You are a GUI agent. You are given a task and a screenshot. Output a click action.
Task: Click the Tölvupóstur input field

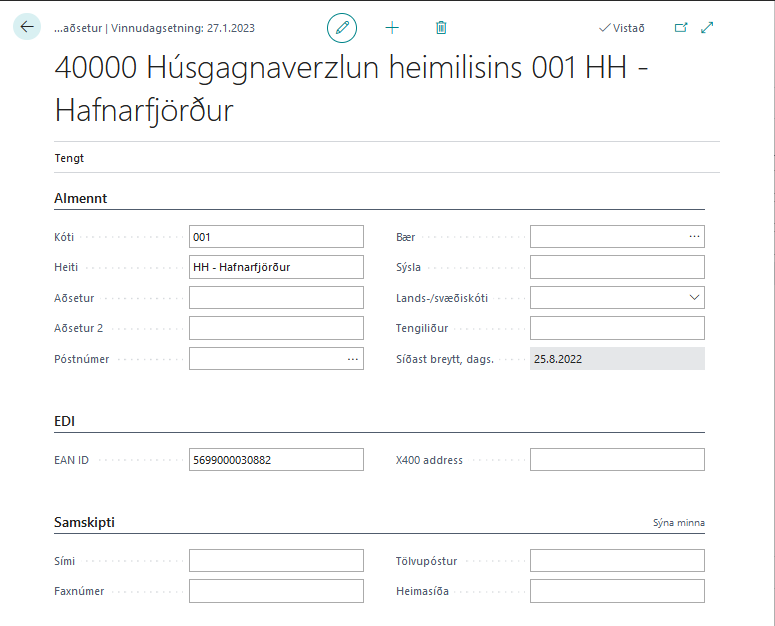click(x=616, y=561)
